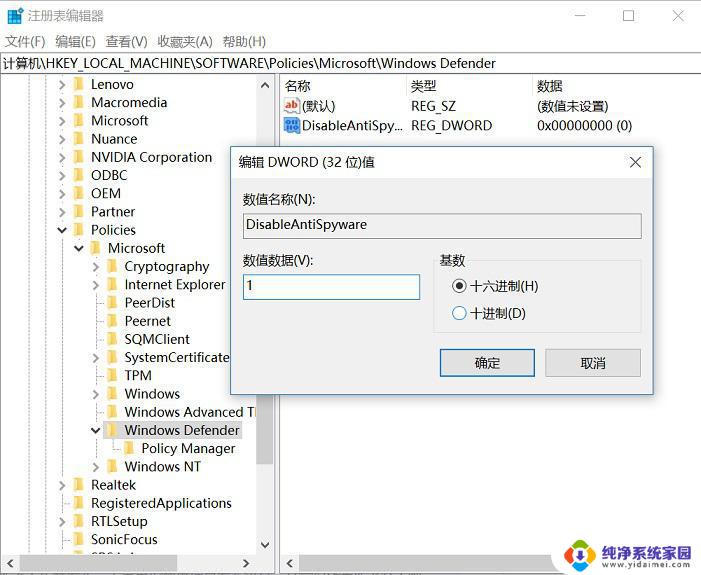Expand the Windows NT tree node
Image resolution: width=701 pixels, height=575 pixels.
coord(96,467)
